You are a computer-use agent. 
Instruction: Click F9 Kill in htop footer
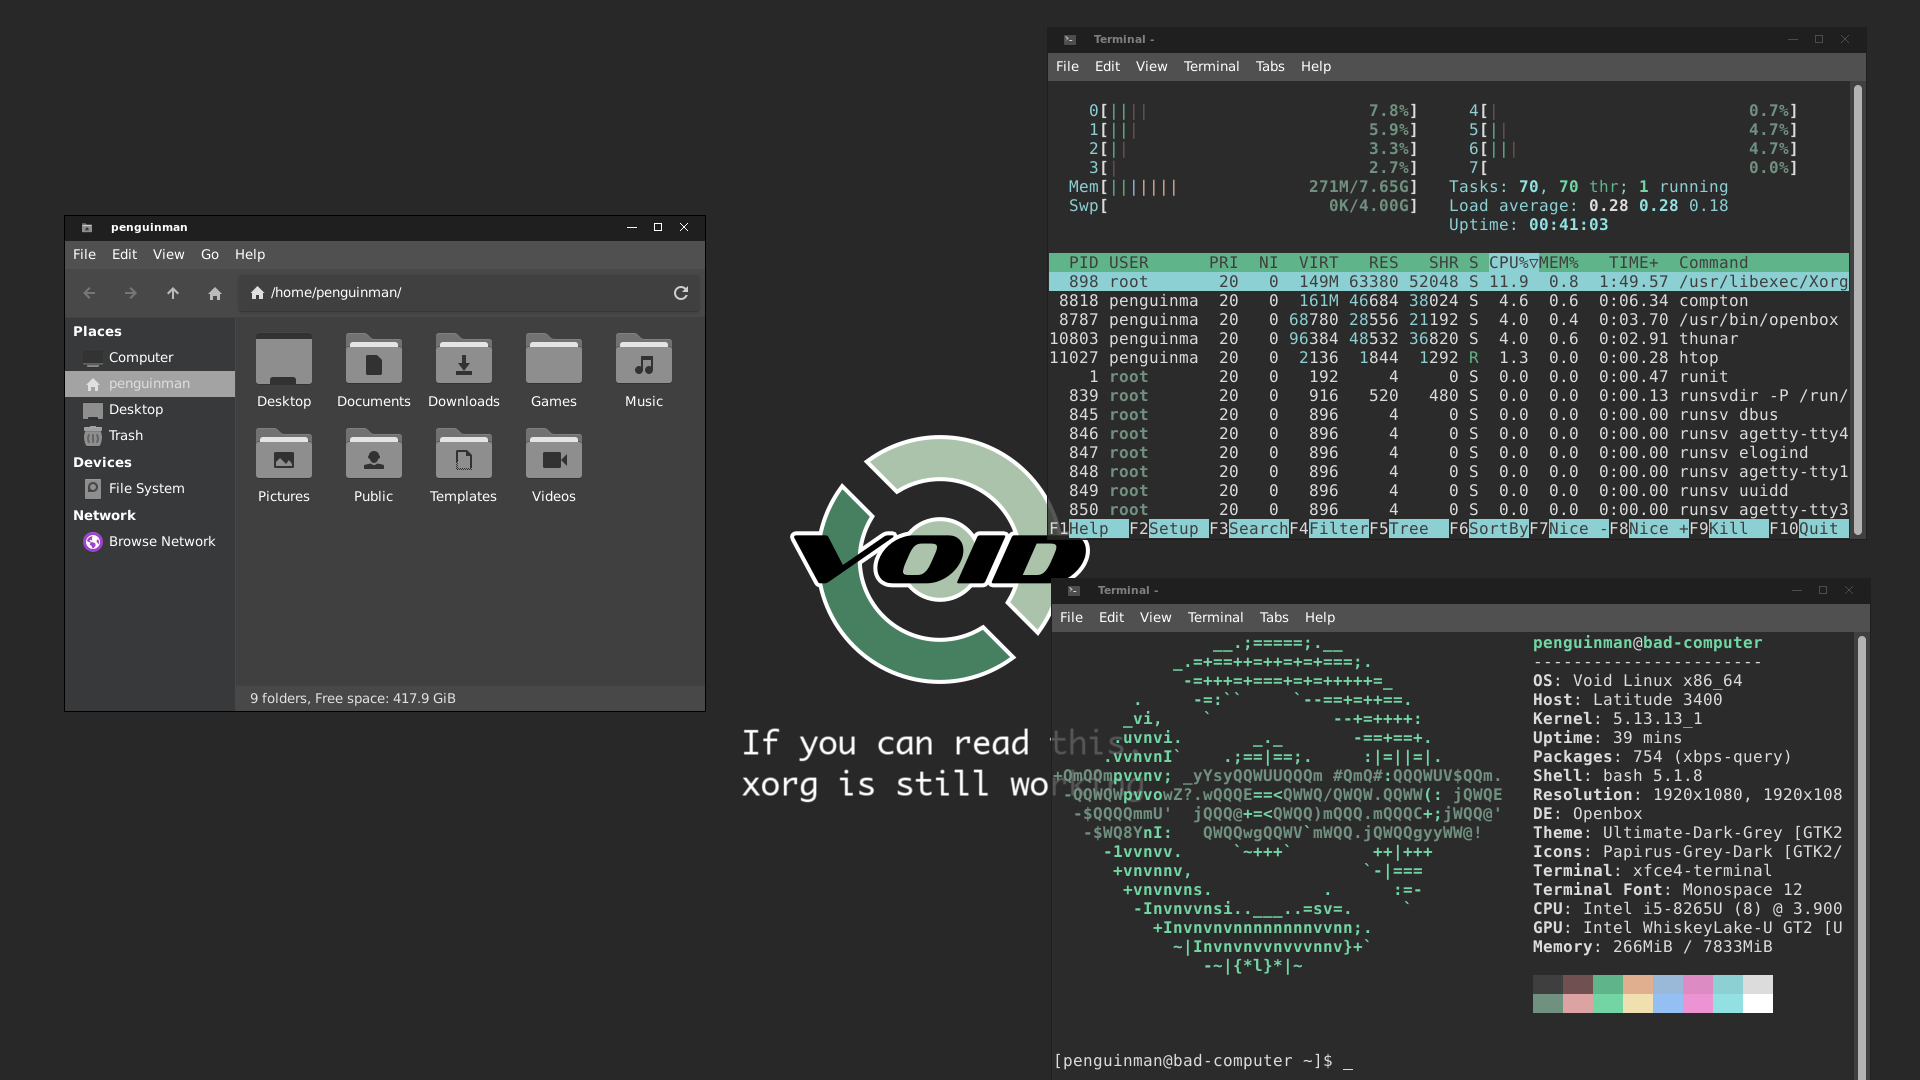[x=1728, y=529]
